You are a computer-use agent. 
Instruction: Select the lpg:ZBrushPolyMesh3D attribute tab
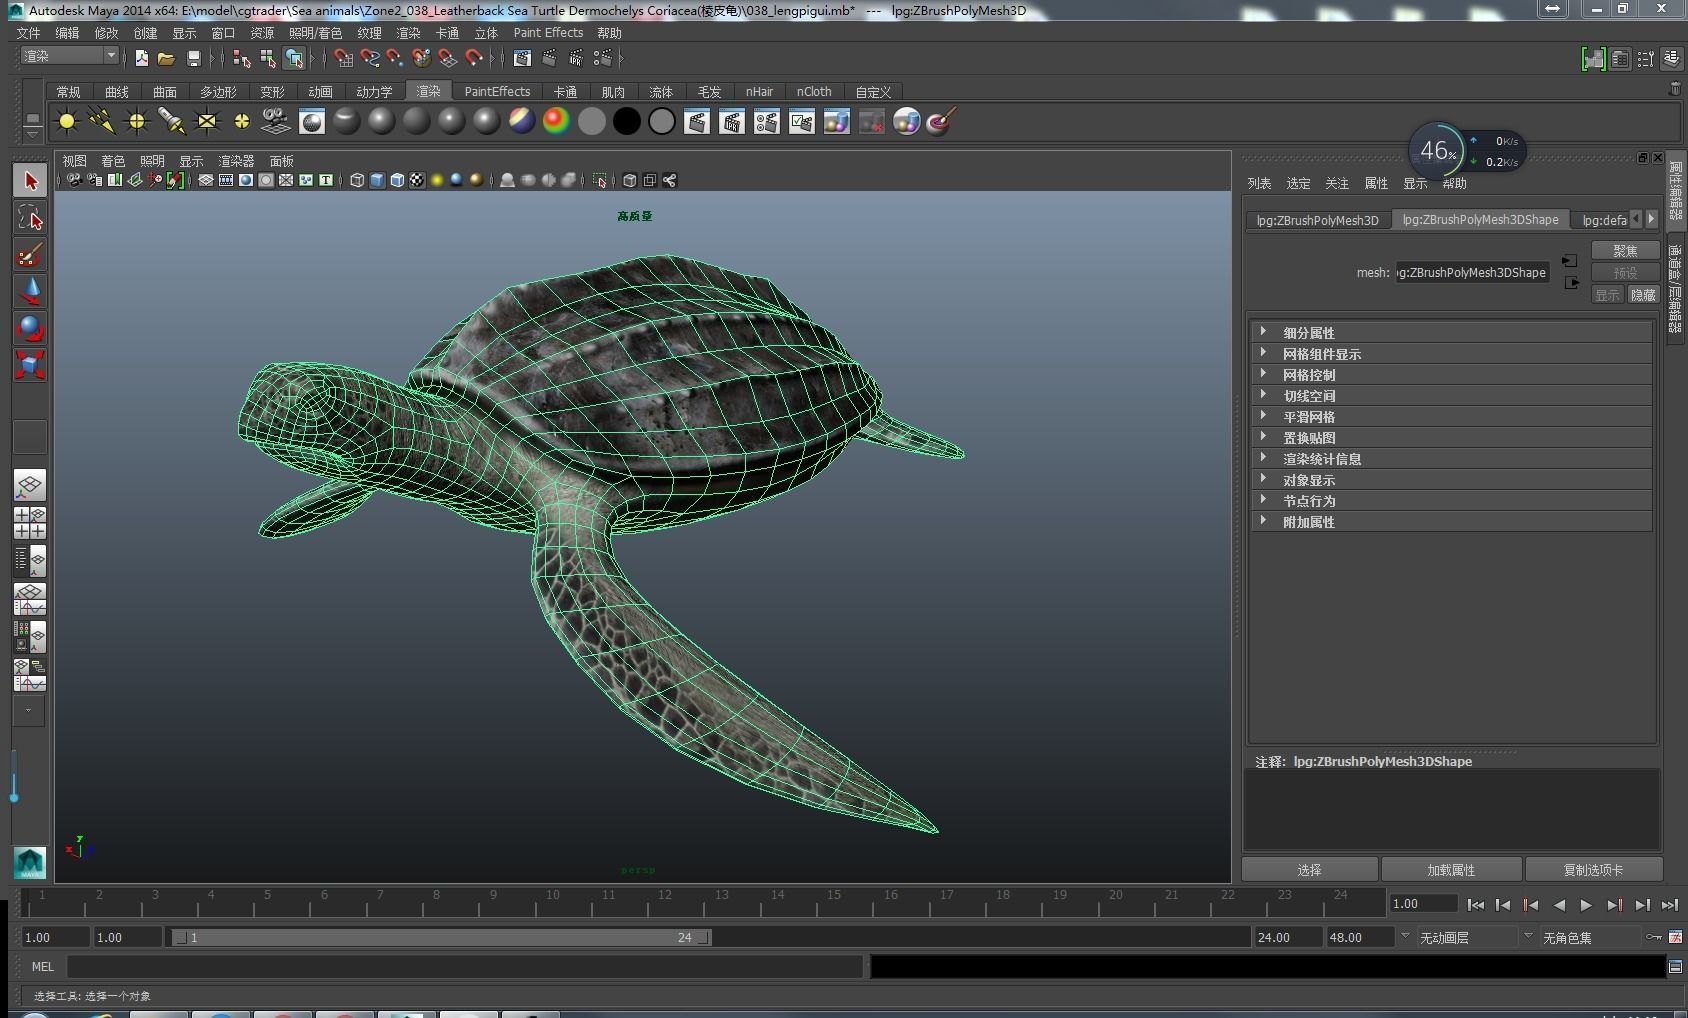coord(1317,220)
